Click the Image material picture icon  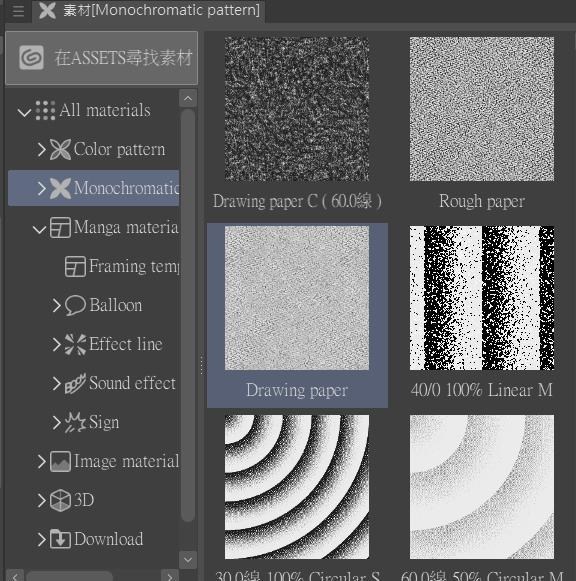coord(60,462)
